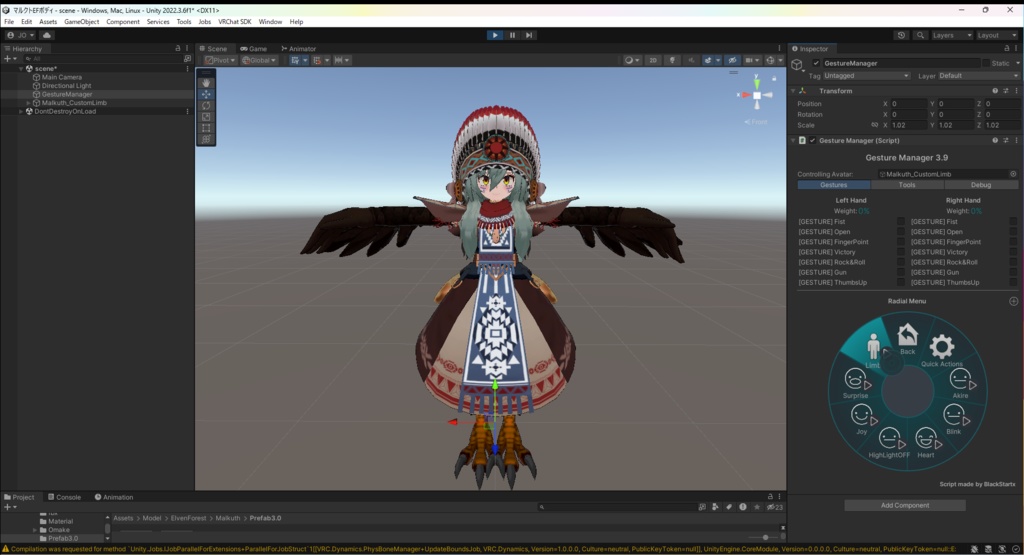Screen dimensions: 1024x555
Task: Open scene draw mode dropdown
Action: pyautogui.click(x=632, y=60)
